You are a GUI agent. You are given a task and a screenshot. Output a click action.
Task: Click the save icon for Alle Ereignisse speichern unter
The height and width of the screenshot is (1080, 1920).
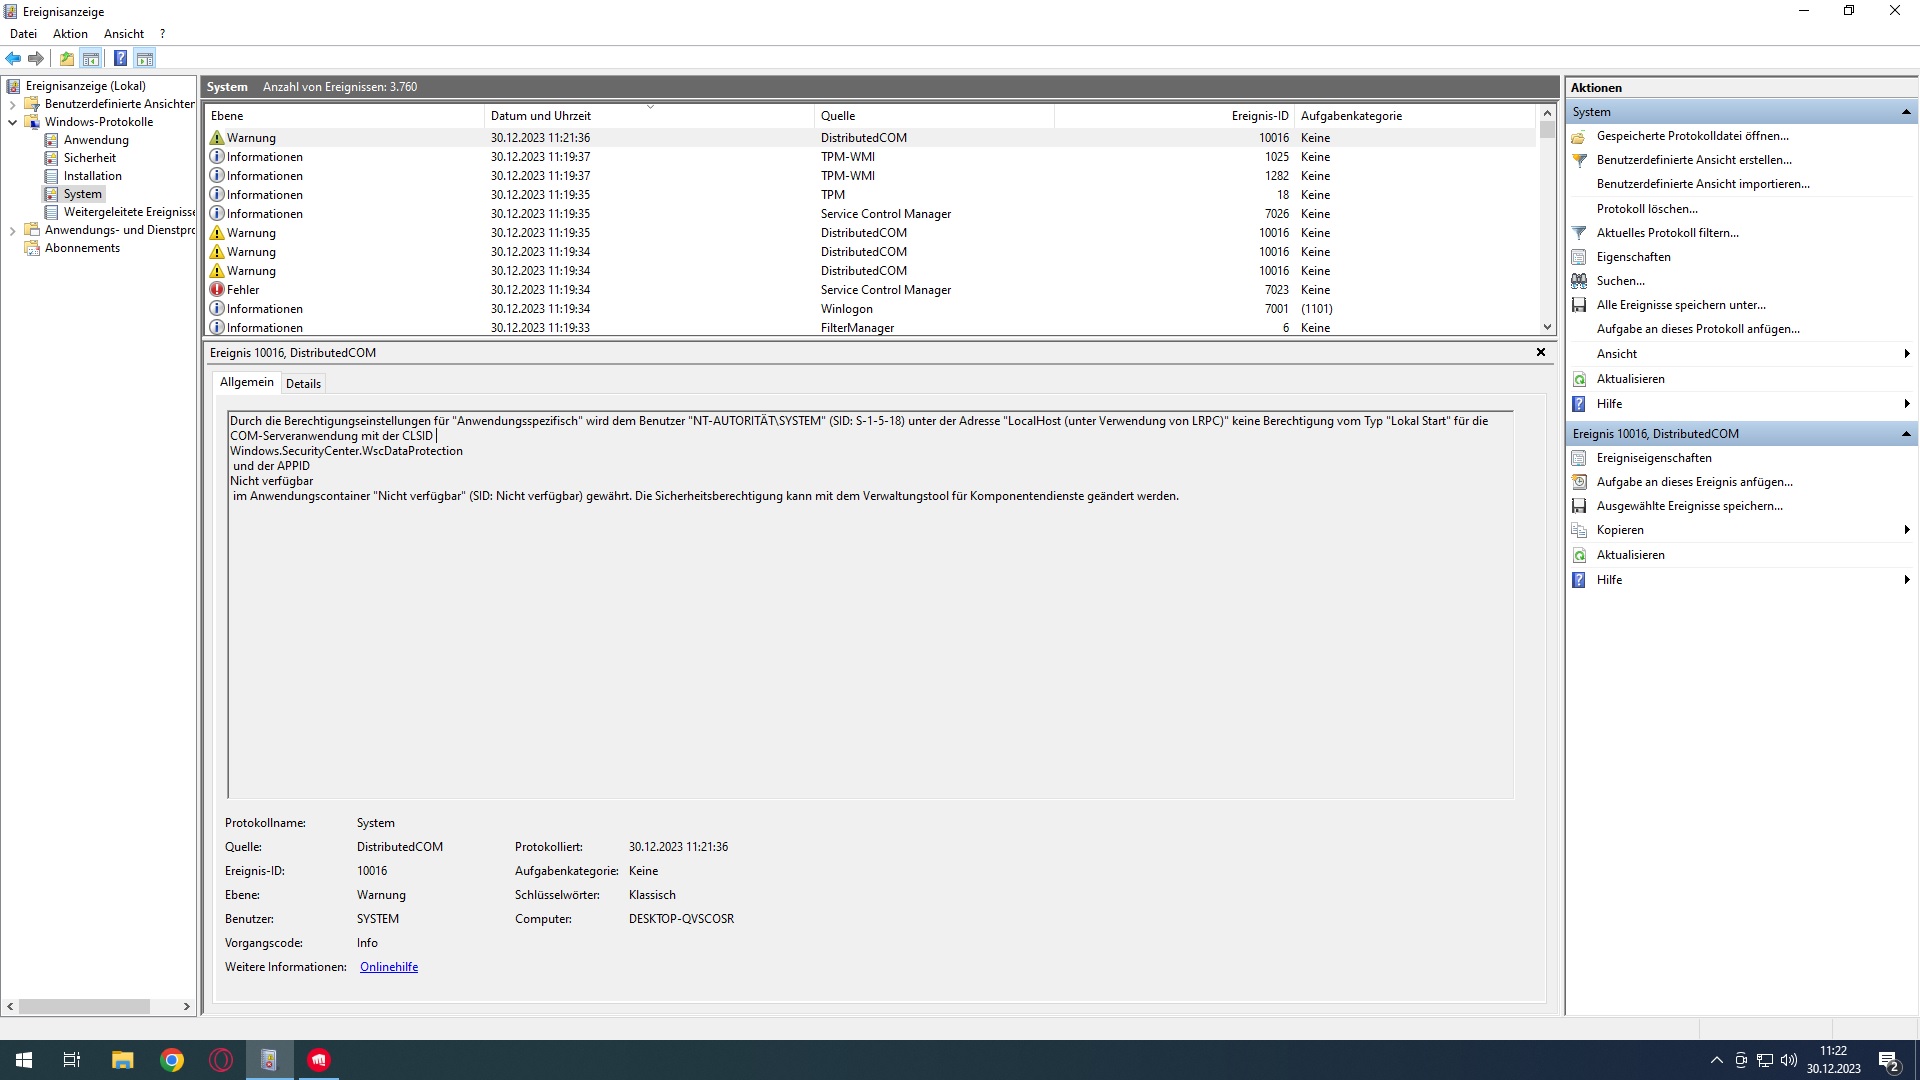coord(1579,305)
